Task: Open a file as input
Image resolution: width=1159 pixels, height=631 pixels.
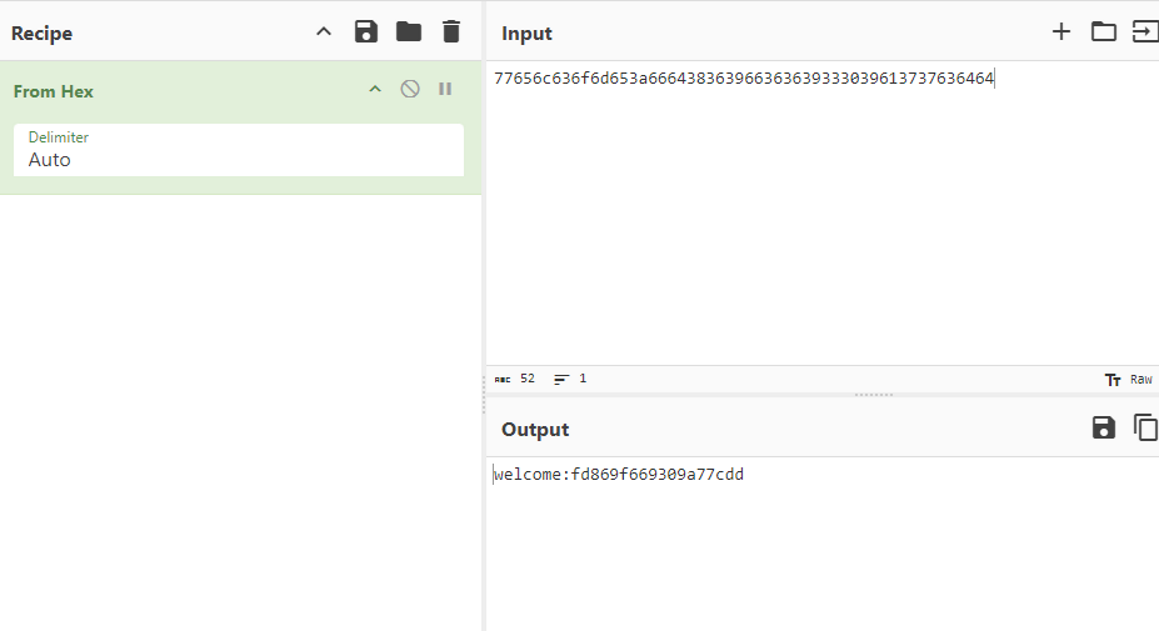Action: pos(1144,32)
